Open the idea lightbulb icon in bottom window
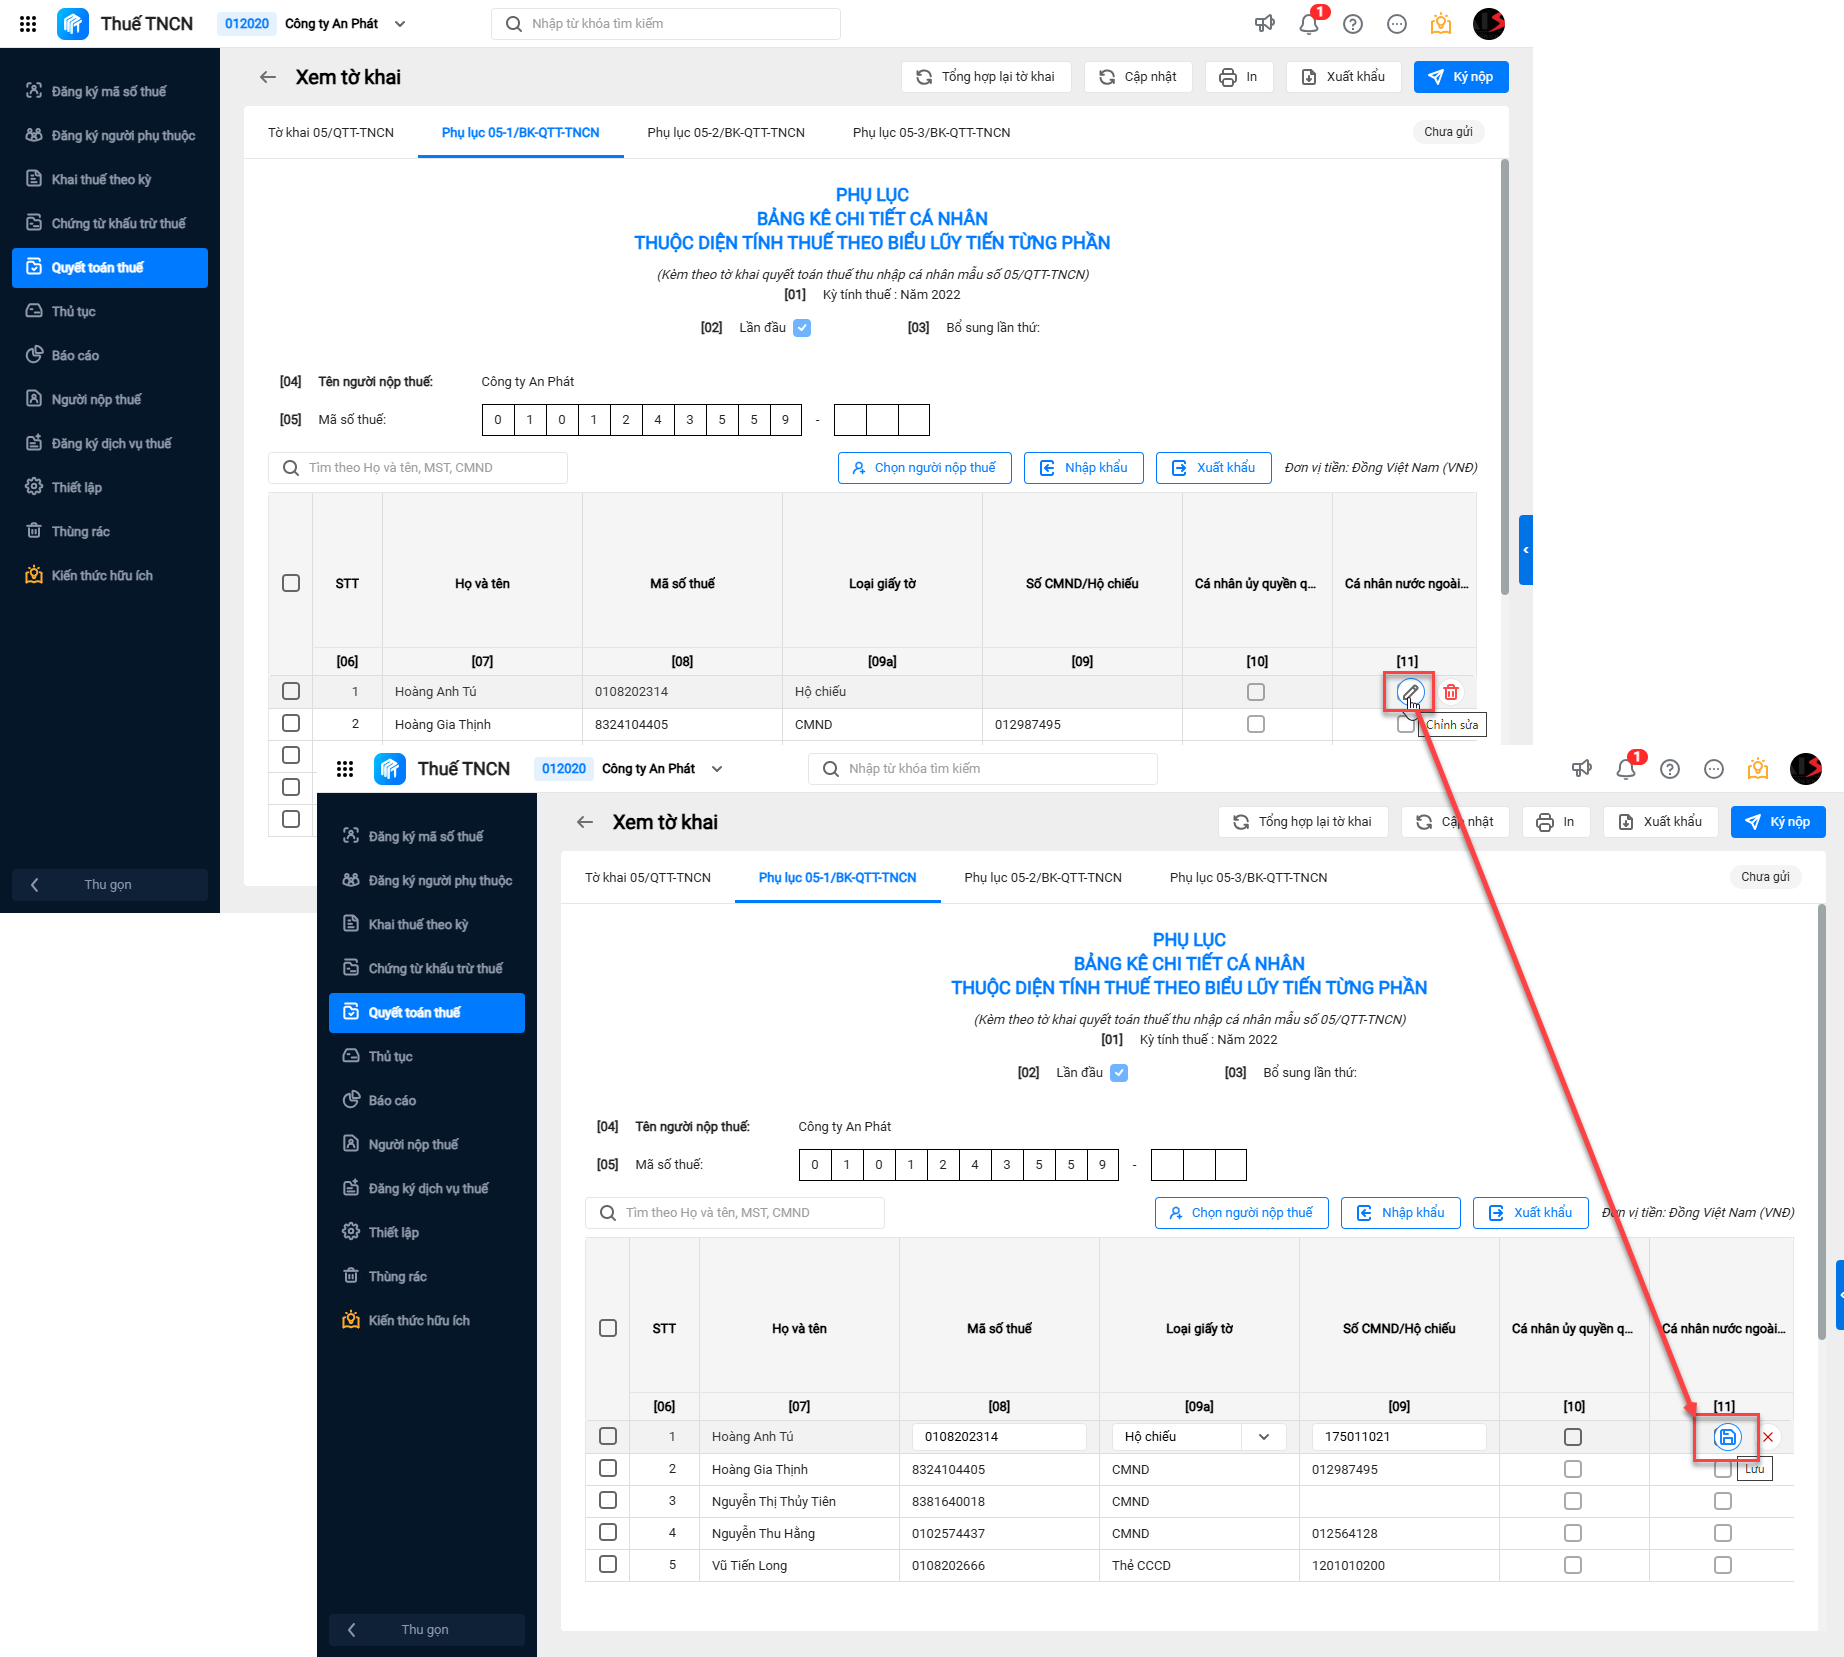Viewport: 1844px width, 1657px height. 1758,769
